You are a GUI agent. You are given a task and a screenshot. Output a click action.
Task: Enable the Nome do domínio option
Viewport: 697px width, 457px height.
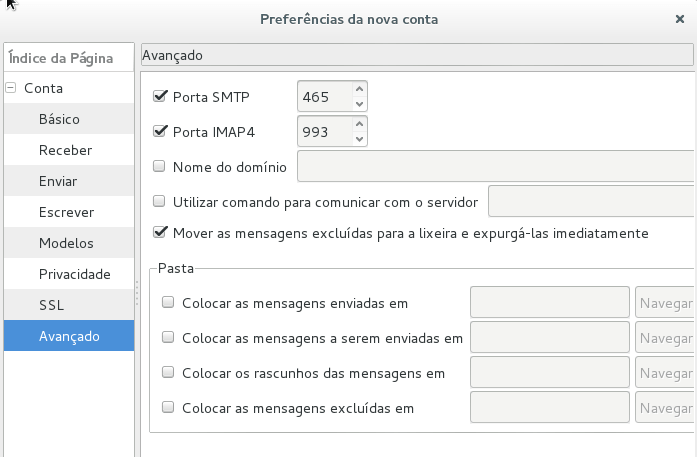(x=159, y=167)
